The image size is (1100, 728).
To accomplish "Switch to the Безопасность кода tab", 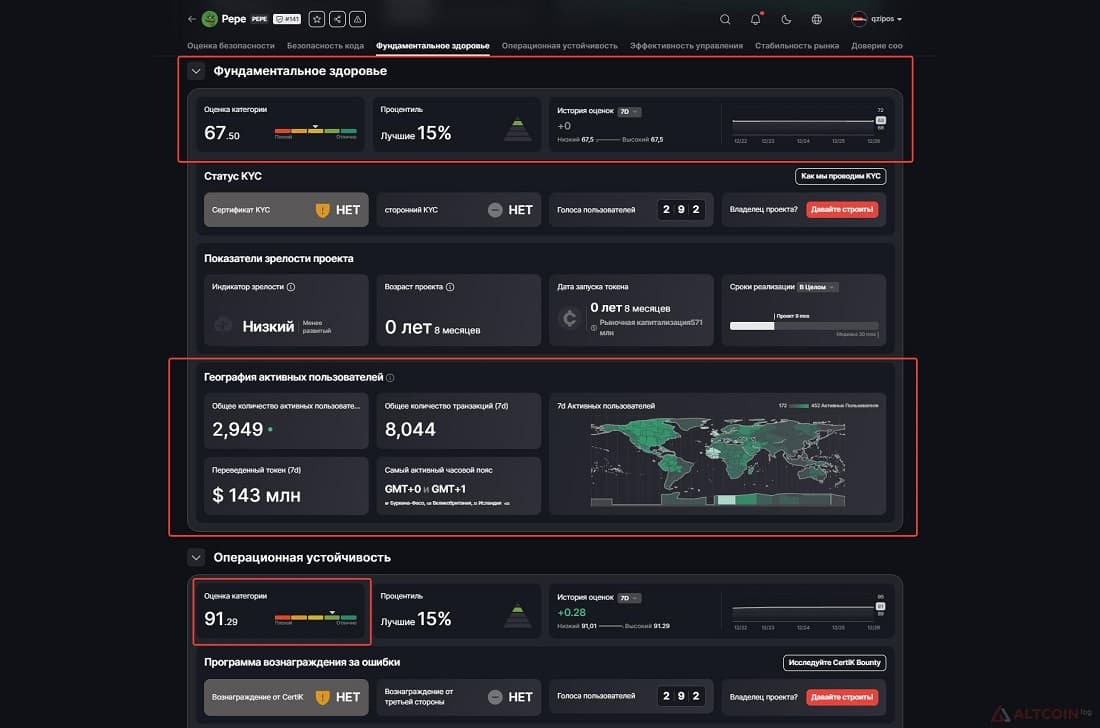I will pos(326,46).
